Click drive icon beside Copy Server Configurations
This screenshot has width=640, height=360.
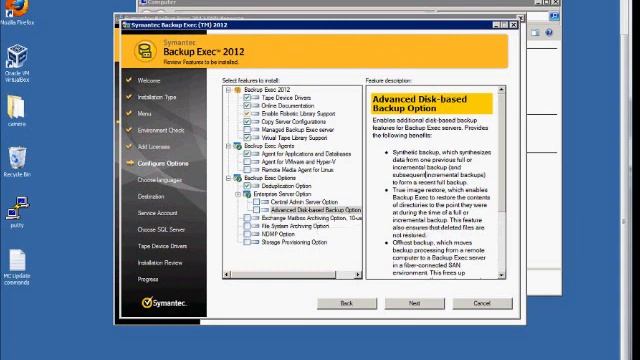(256, 122)
